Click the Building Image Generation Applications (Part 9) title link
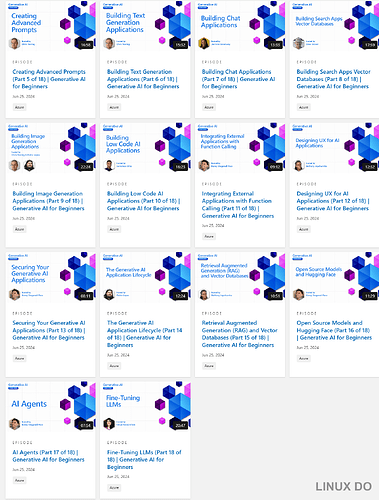The width and height of the screenshot is (379, 500). click(x=48, y=201)
